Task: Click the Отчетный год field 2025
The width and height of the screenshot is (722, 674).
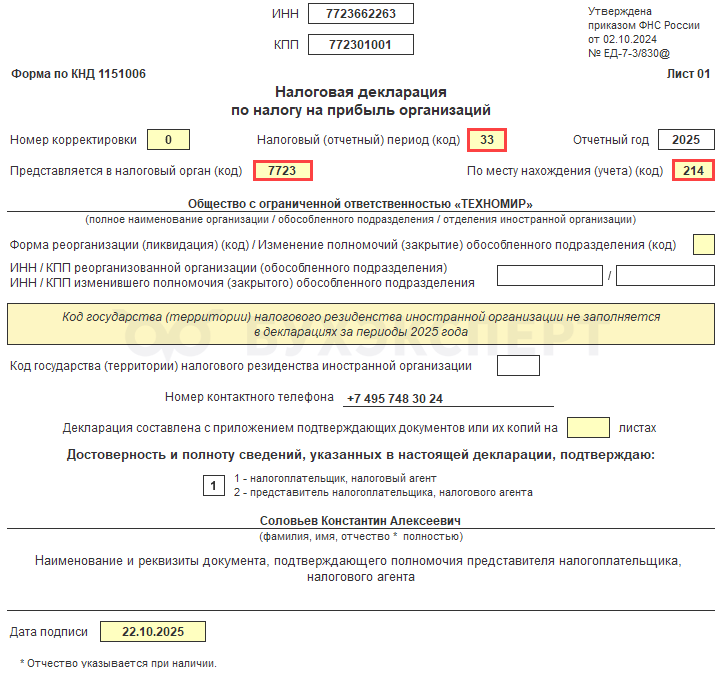Action: [x=686, y=139]
